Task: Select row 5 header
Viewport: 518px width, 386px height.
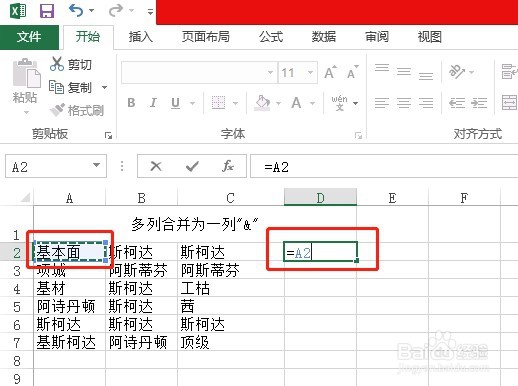Action: 17,307
